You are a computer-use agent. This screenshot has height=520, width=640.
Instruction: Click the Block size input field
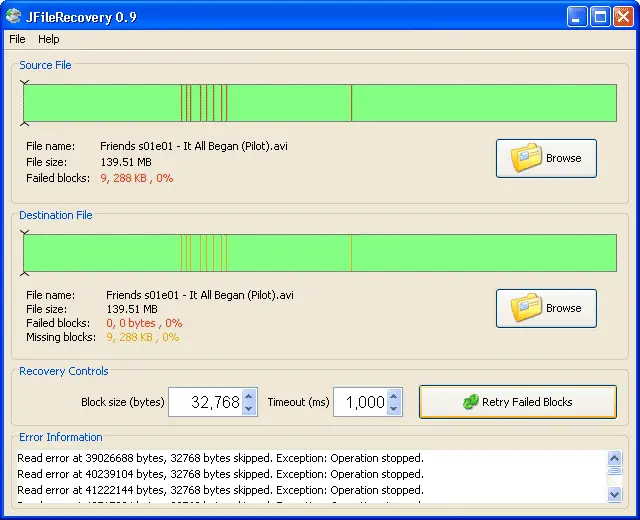tap(206, 402)
